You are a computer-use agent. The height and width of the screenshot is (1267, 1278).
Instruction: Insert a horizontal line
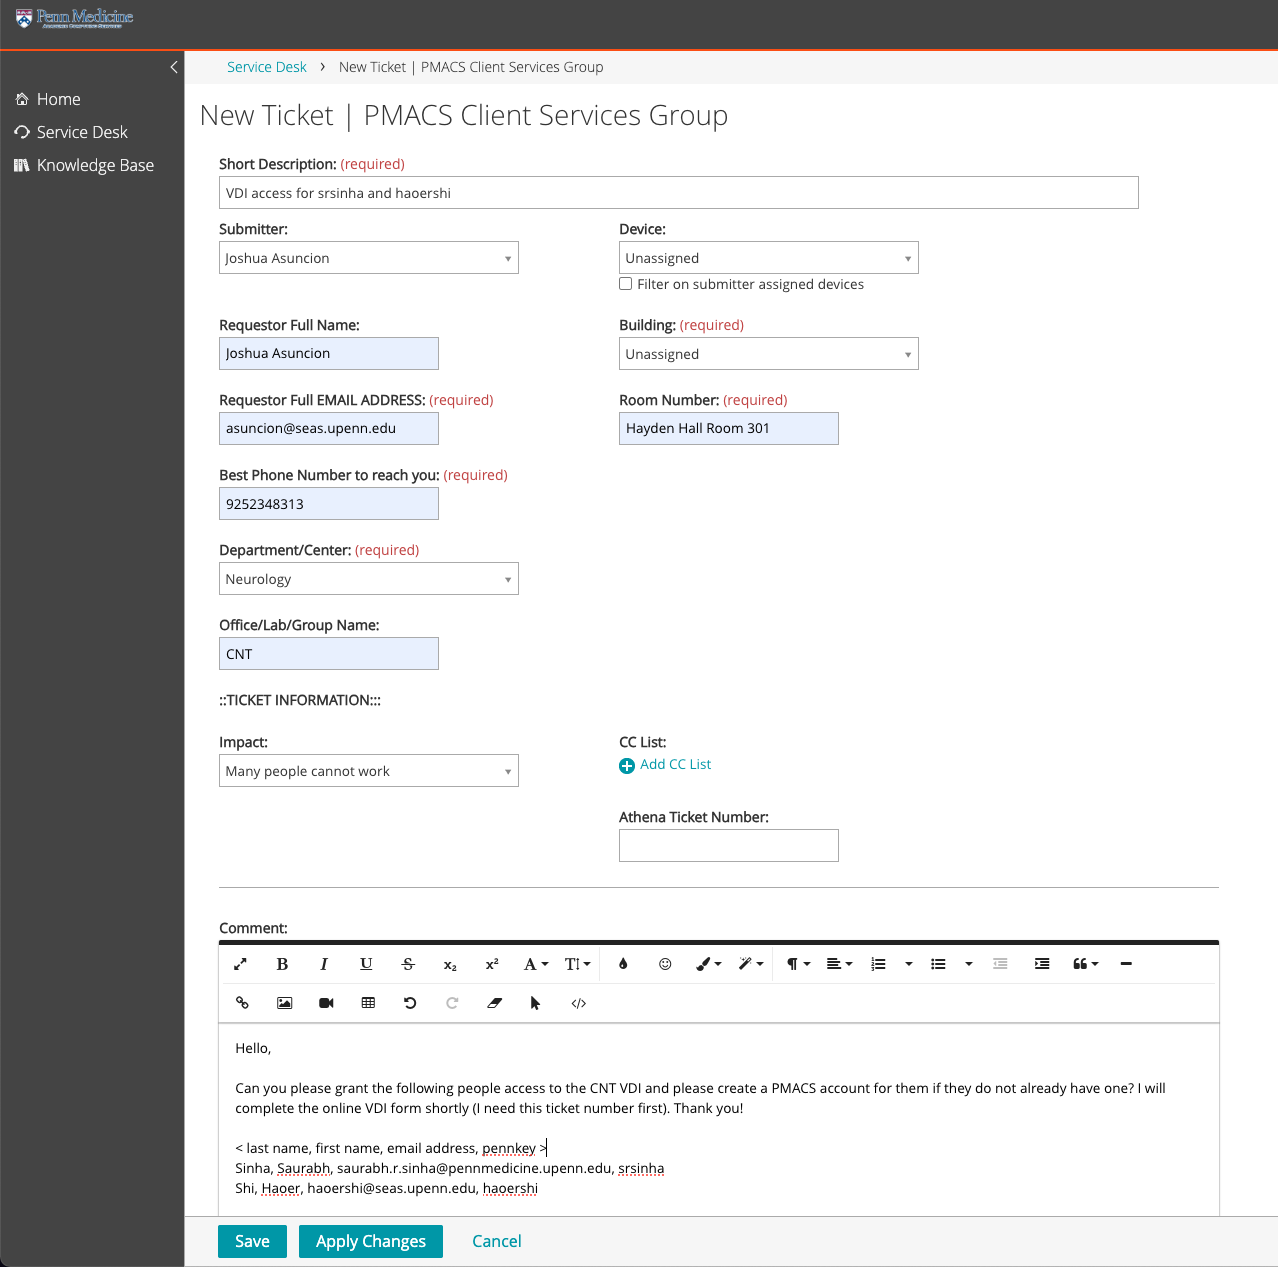point(1126,964)
